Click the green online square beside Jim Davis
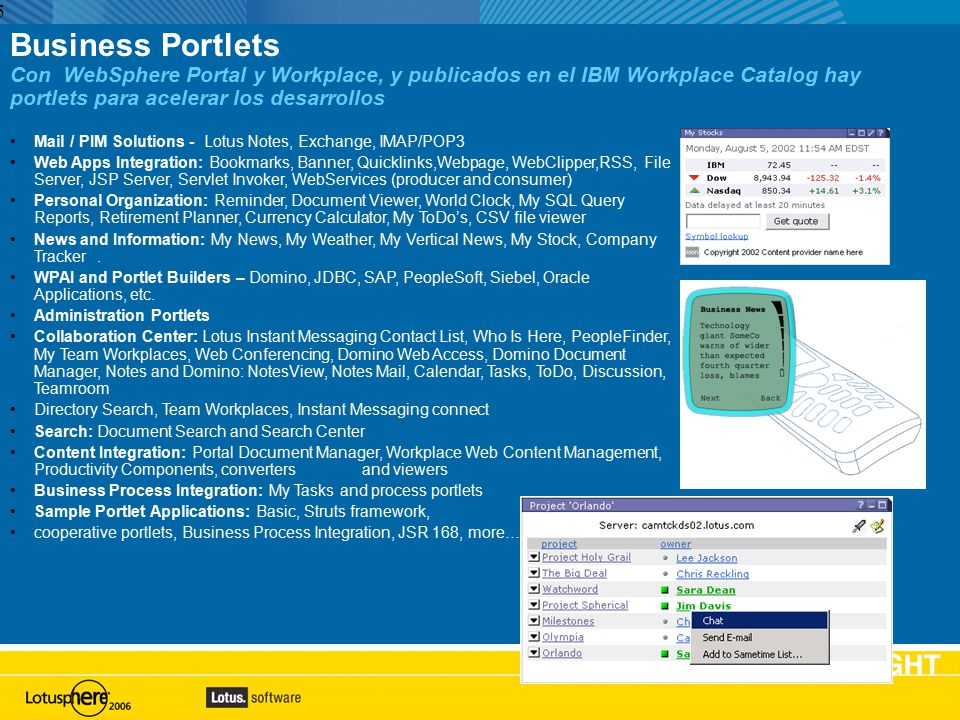This screenshot has height=720, width=960. coord(665,606)
